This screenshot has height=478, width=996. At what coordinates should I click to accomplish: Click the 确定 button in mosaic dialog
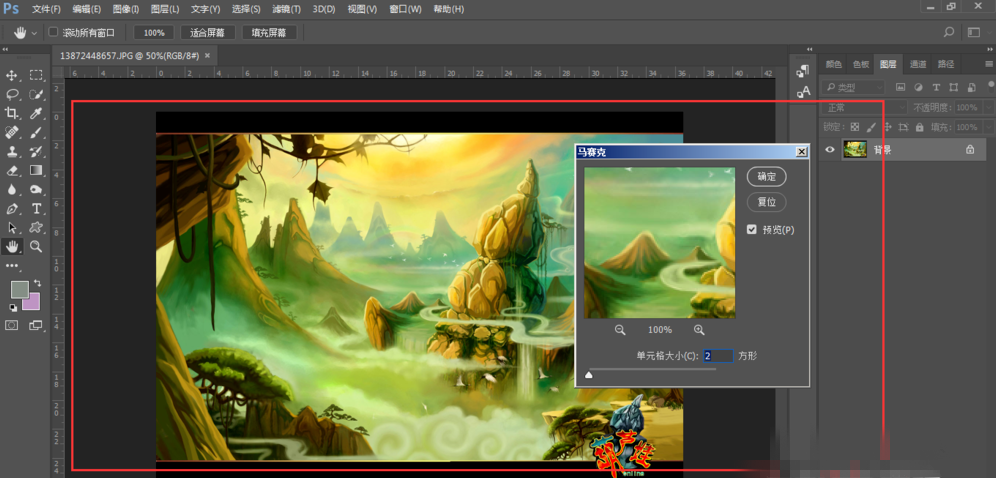tap(766, 176)
